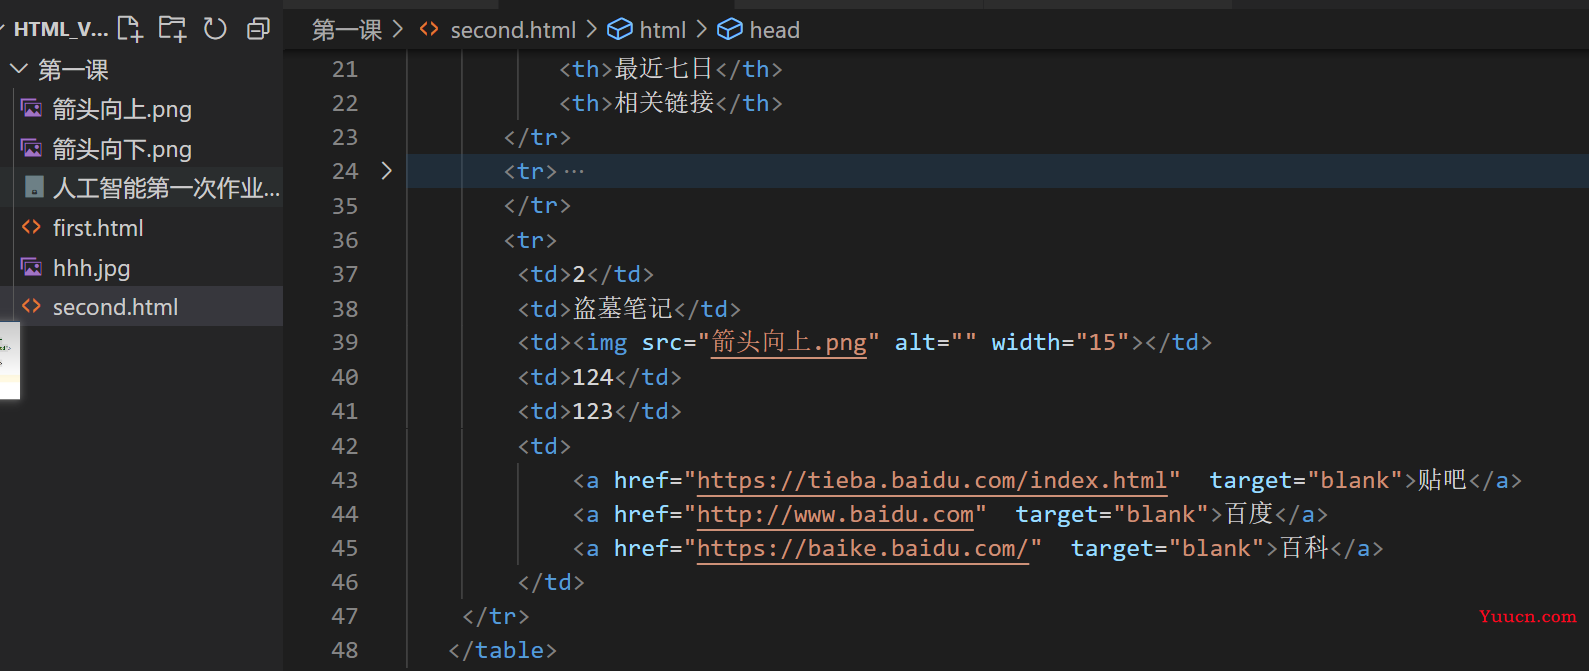Click the New File icon in explorer header
Screen dimensions: 1589x671
(130, 29)
